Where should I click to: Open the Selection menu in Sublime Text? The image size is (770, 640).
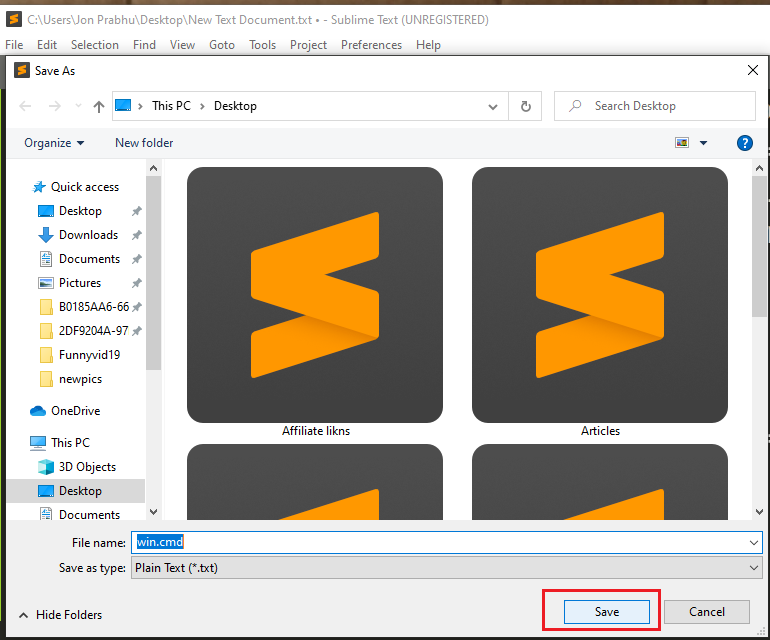tap(95, 45)
